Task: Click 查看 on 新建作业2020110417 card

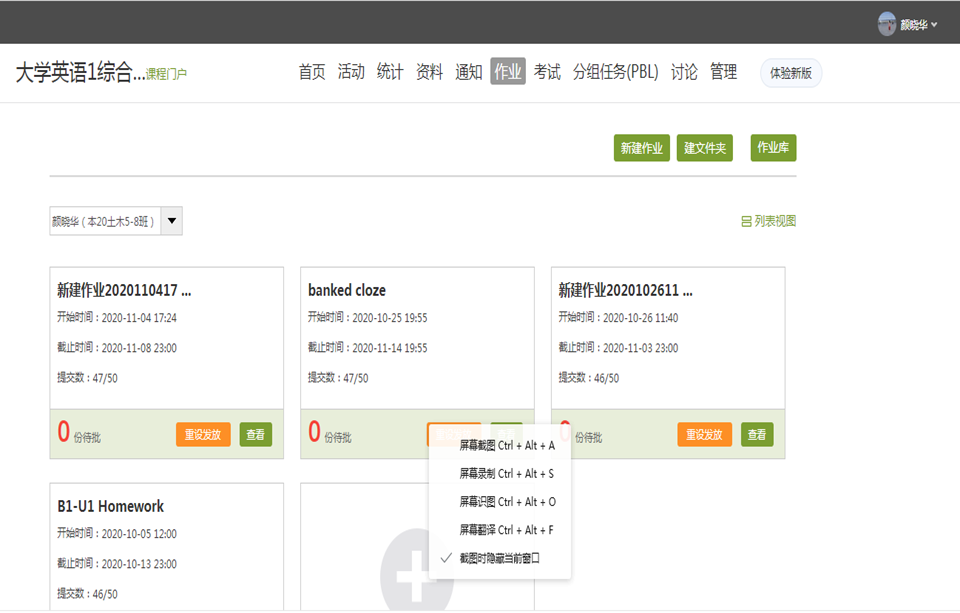Action: click(x=255, y=435)
